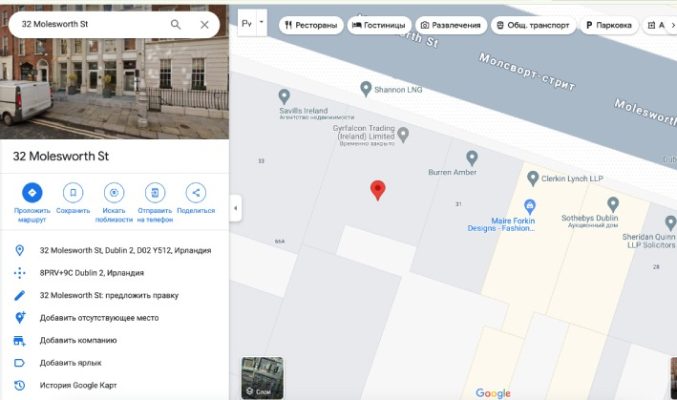Click the search nearby icon
Screen dimensions: 677x400
(114, 193)
